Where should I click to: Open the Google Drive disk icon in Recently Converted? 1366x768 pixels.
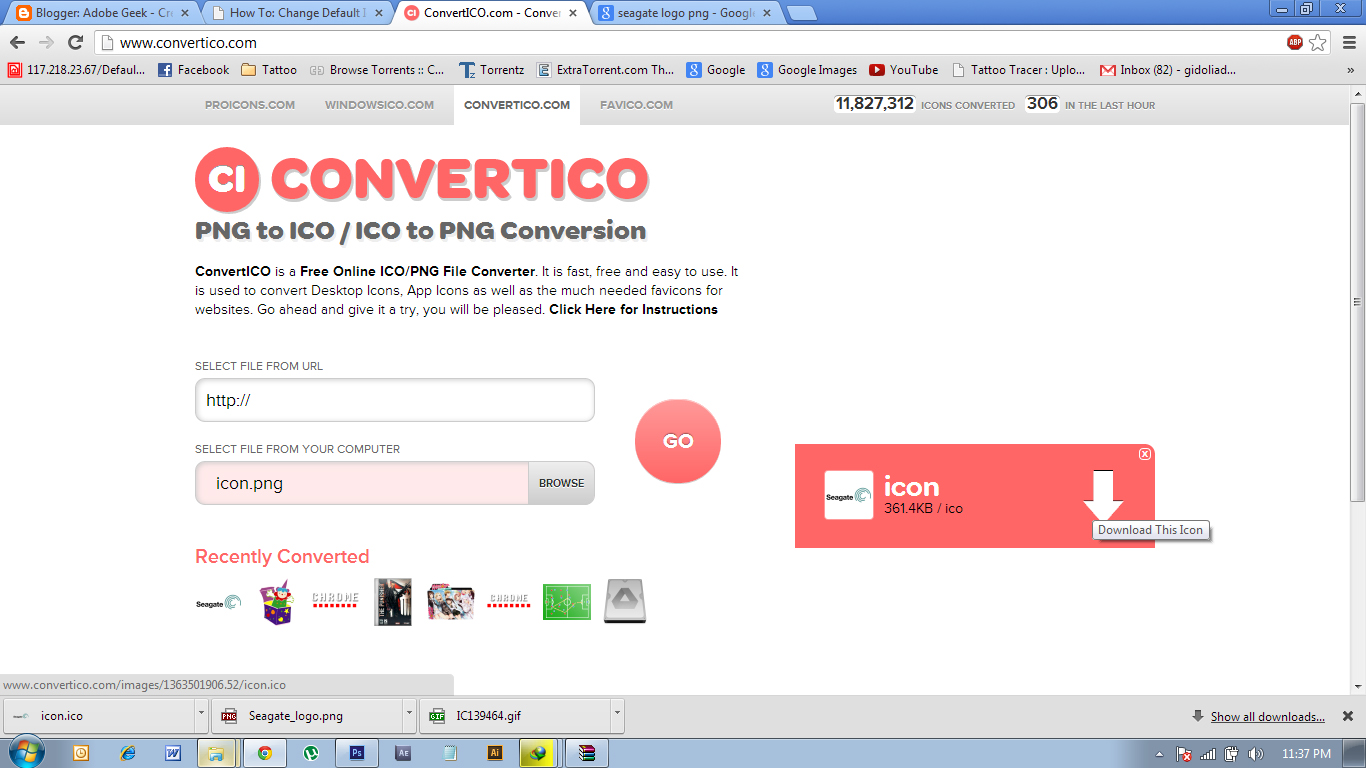[625, 601]
